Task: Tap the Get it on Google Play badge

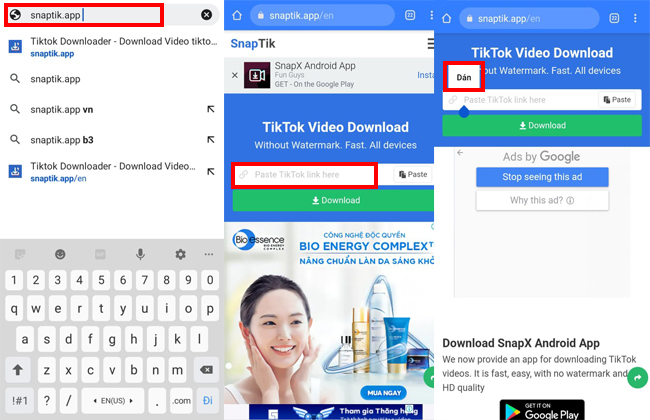Action: click(x=542, y=410)
